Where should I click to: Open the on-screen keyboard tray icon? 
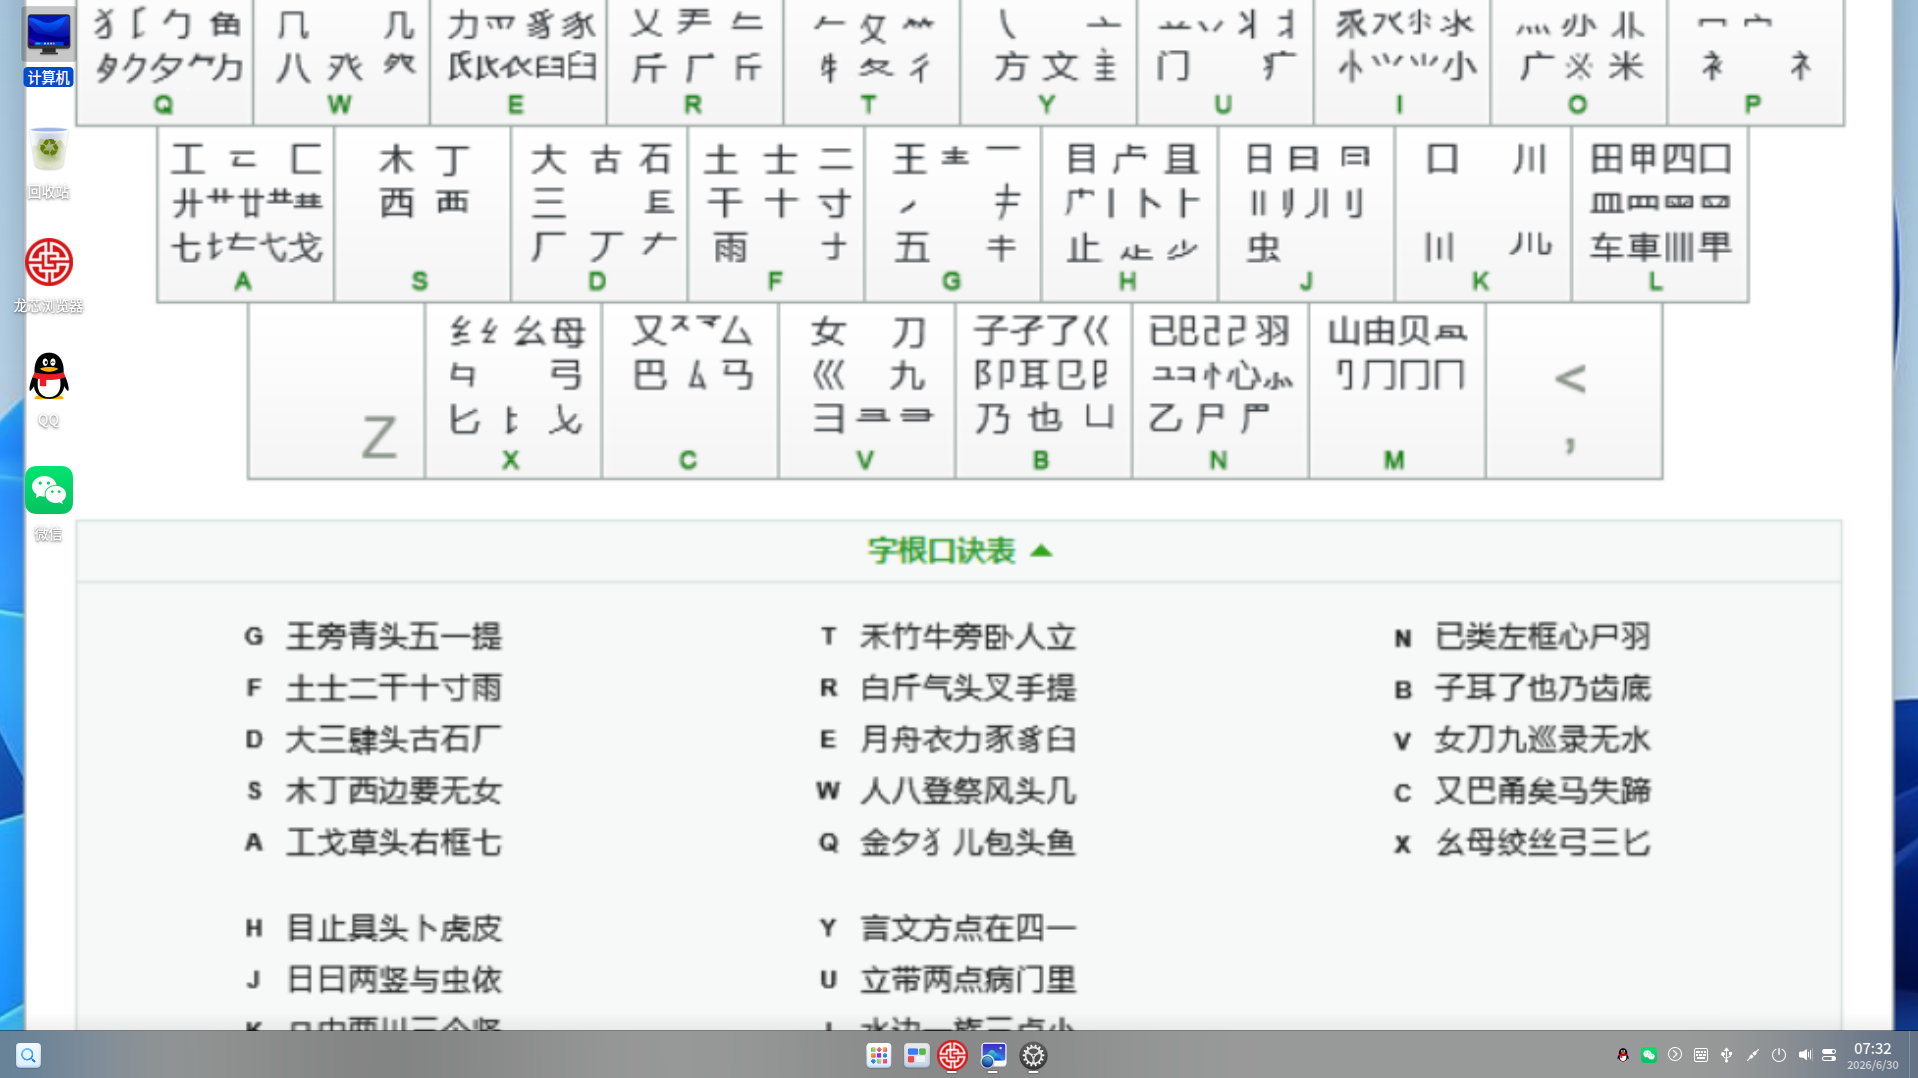[x=1701, y=1055]
